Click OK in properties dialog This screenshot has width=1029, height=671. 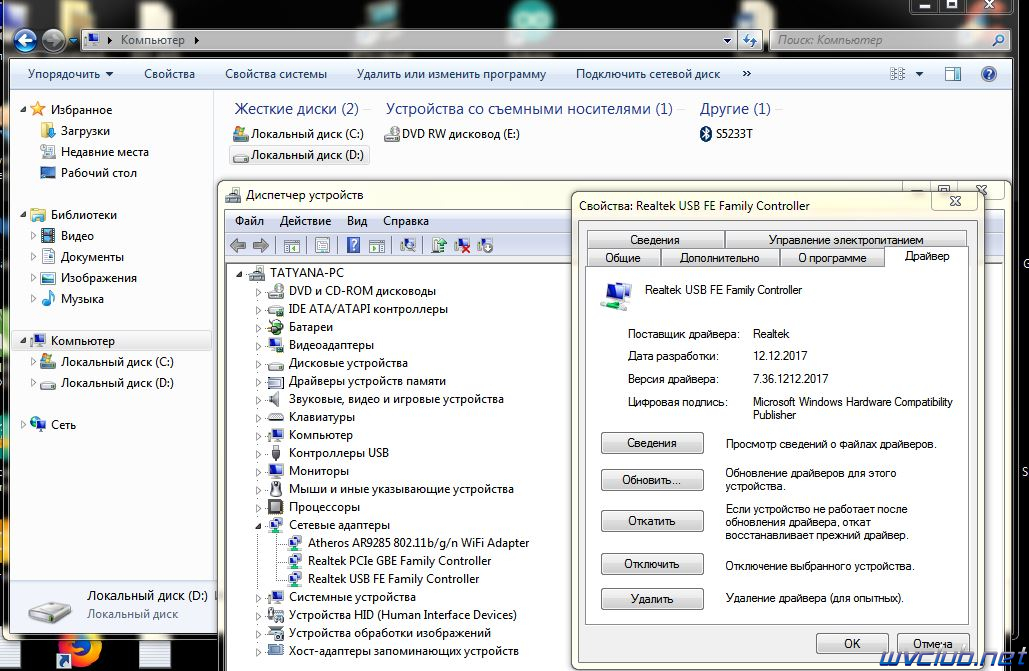852,643
